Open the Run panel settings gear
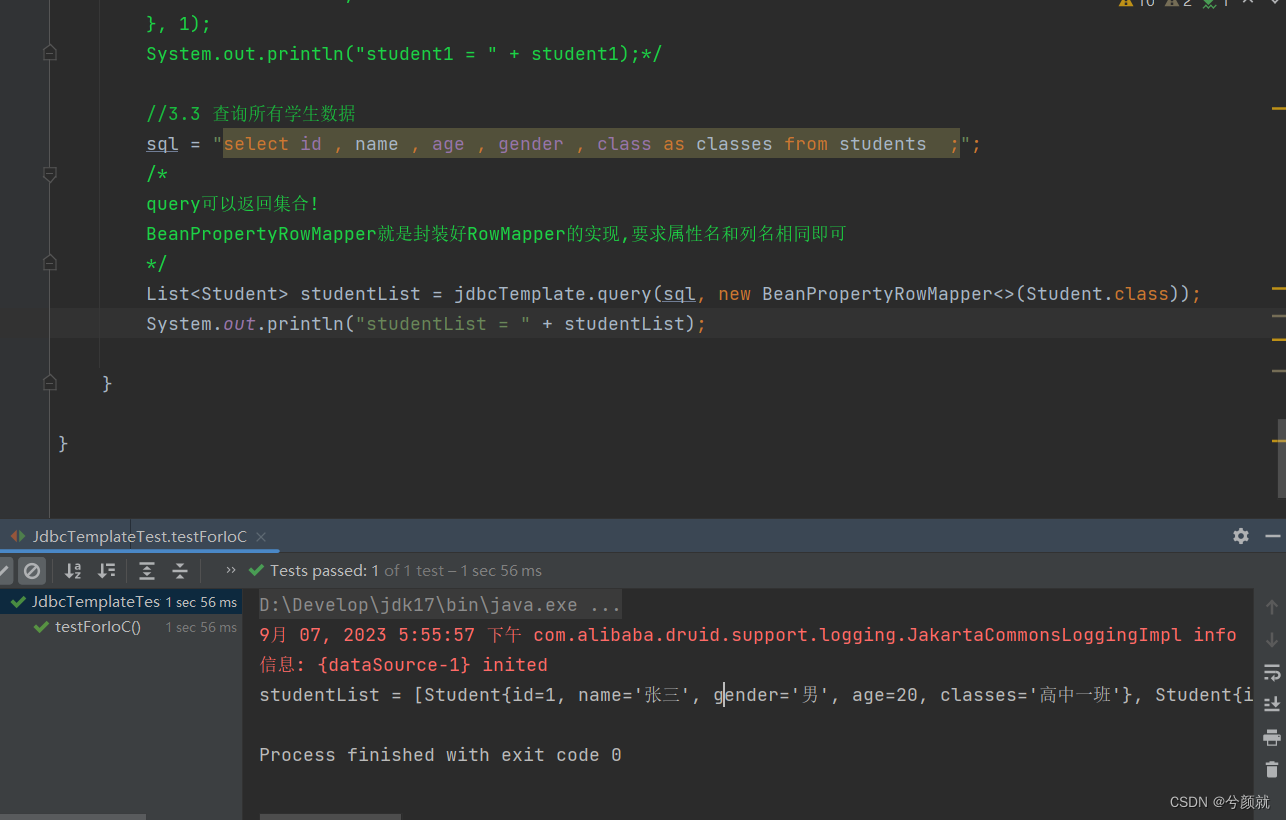Image resolution: width=1286 pixels, height=820 pixels. pyautogui.click(x=1241, y=536)
